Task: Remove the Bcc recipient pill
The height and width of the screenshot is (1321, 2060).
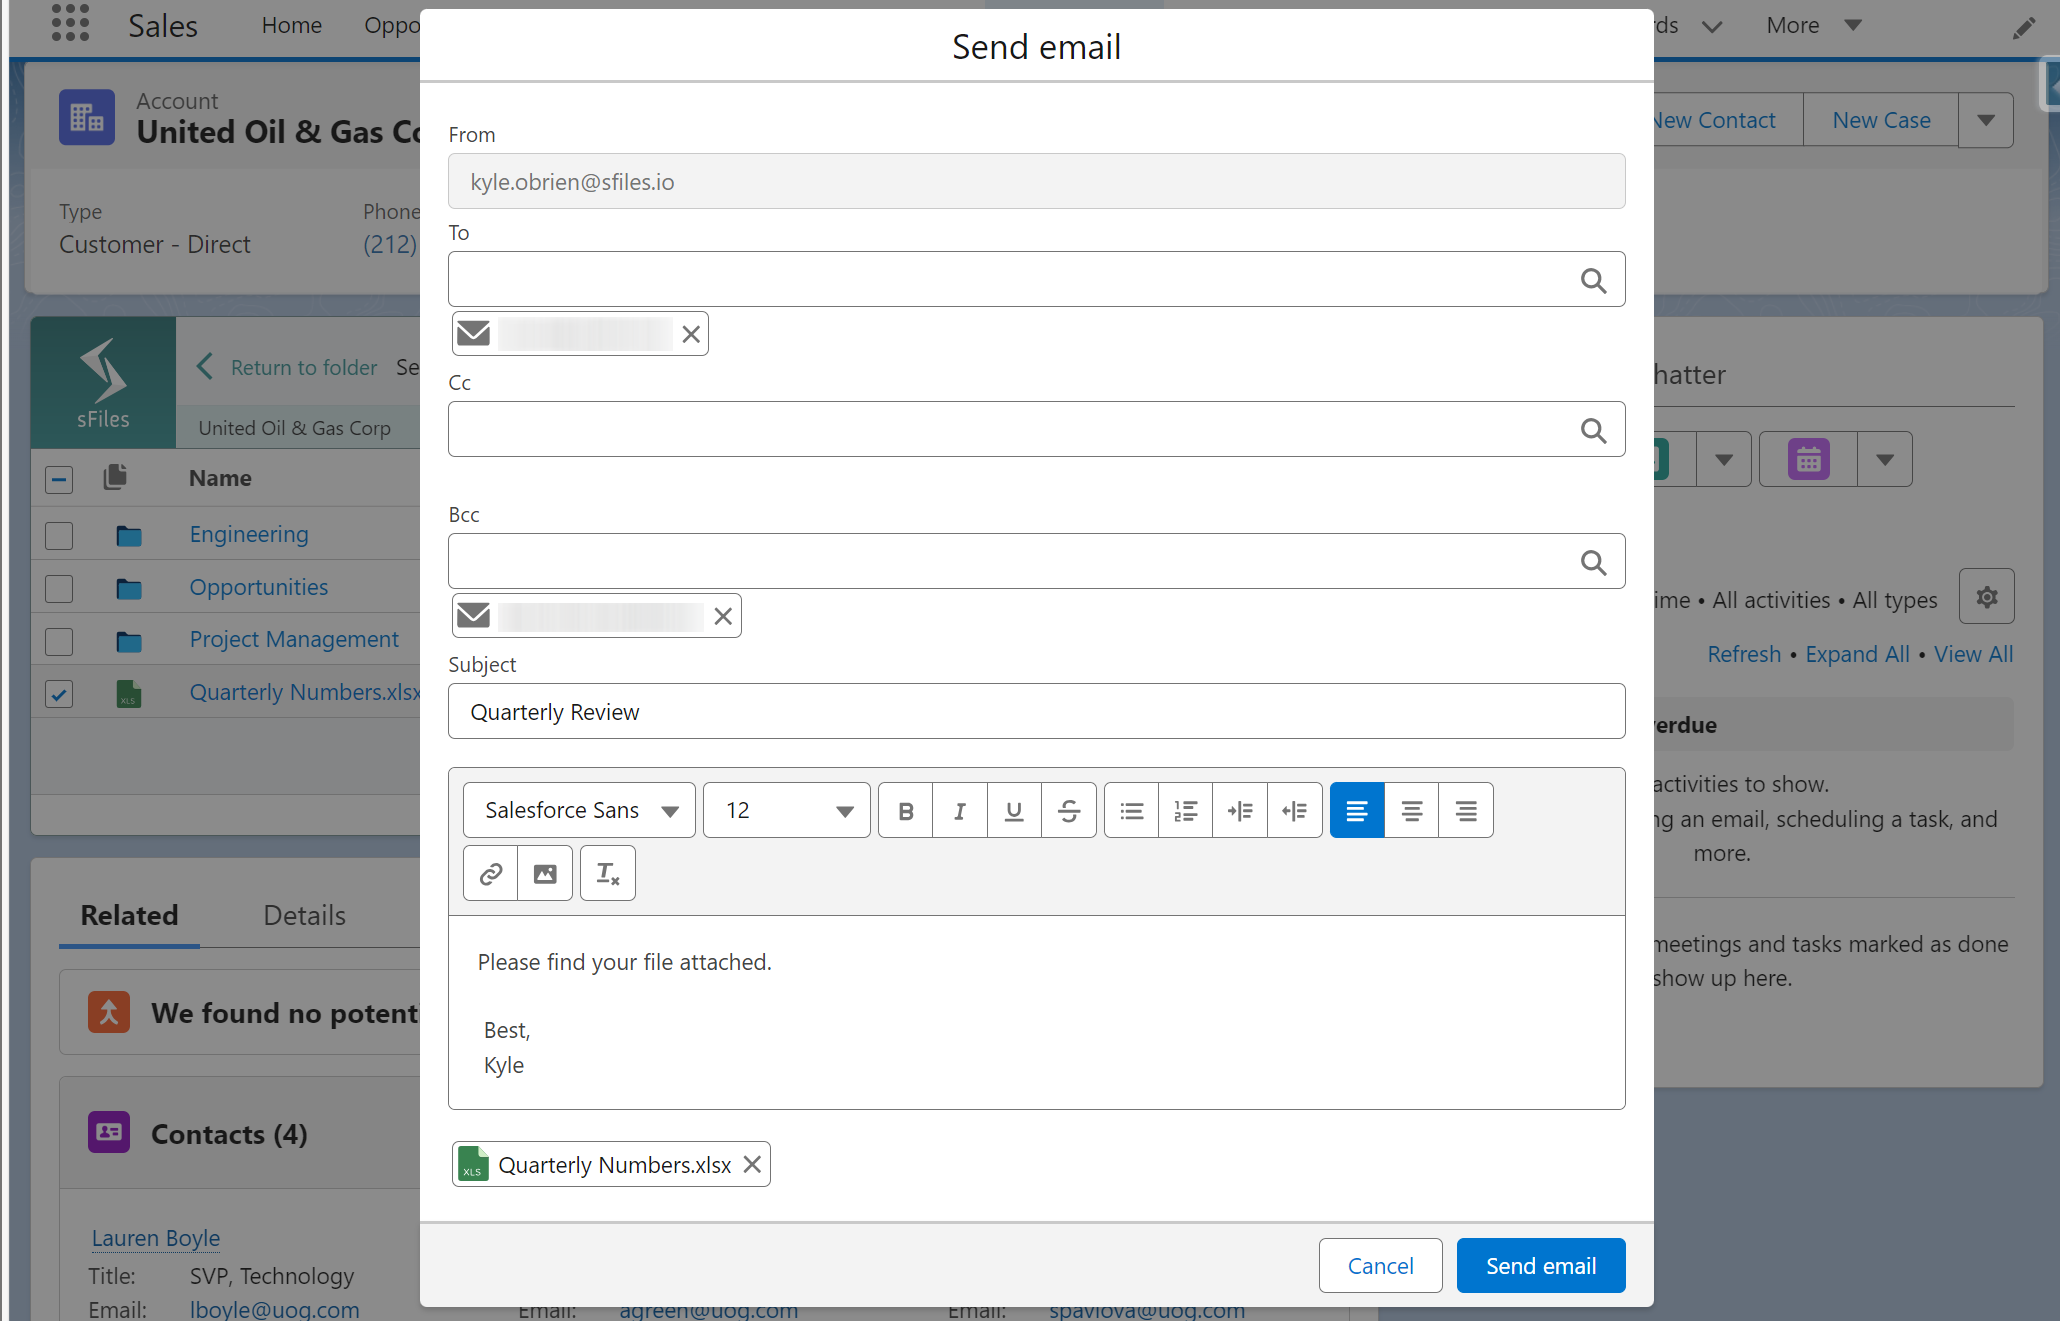Action: [x=723, y=616]
